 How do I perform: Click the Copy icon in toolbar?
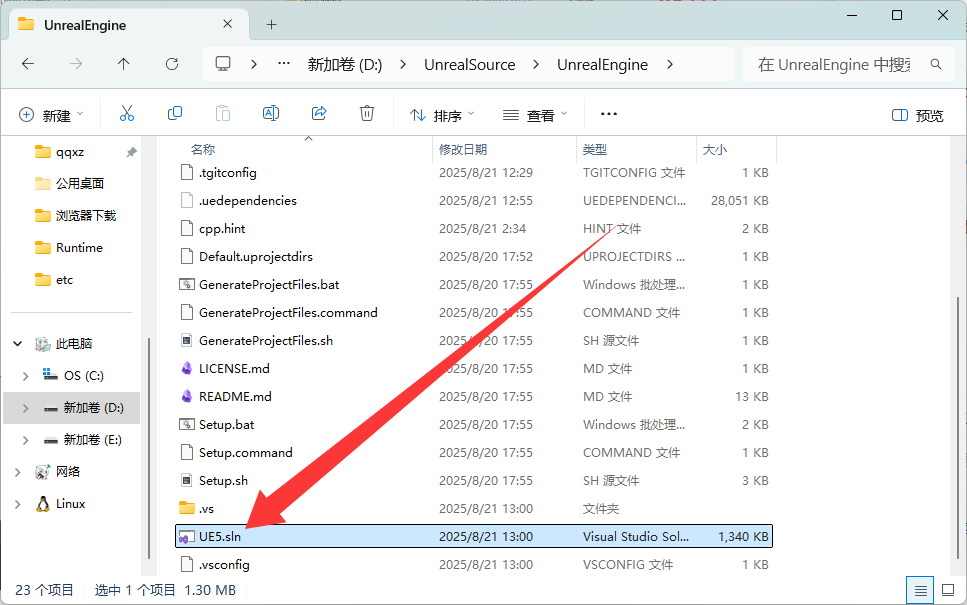(x=175, y=113)
